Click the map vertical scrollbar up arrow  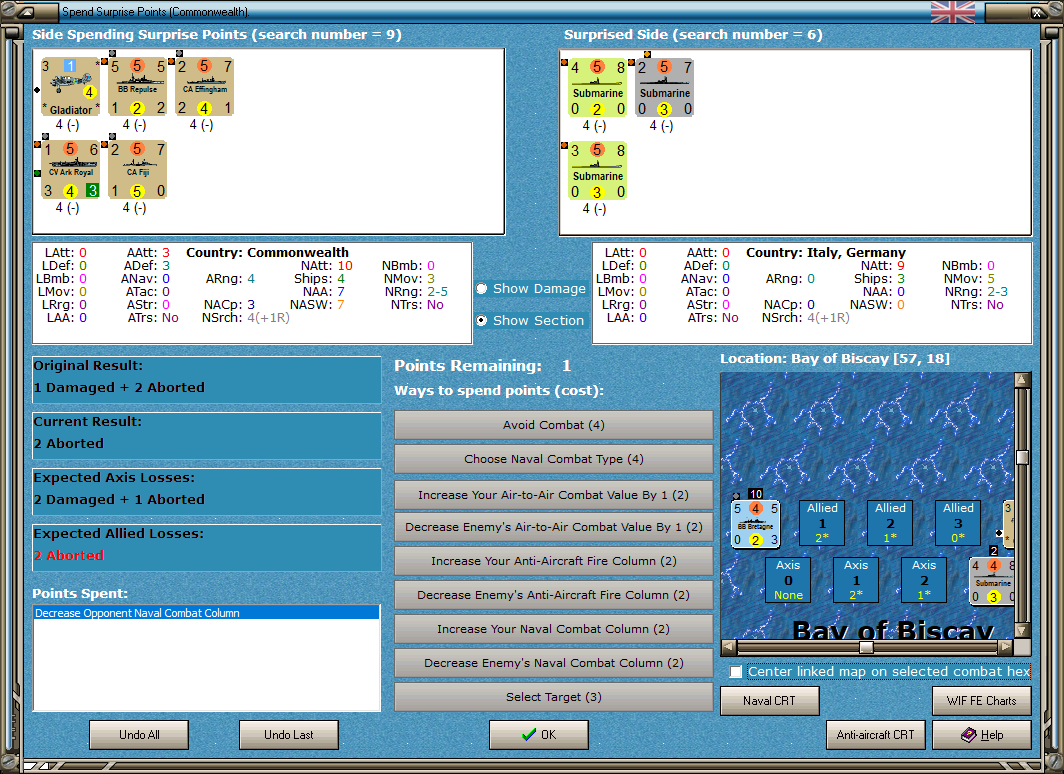1023,380
